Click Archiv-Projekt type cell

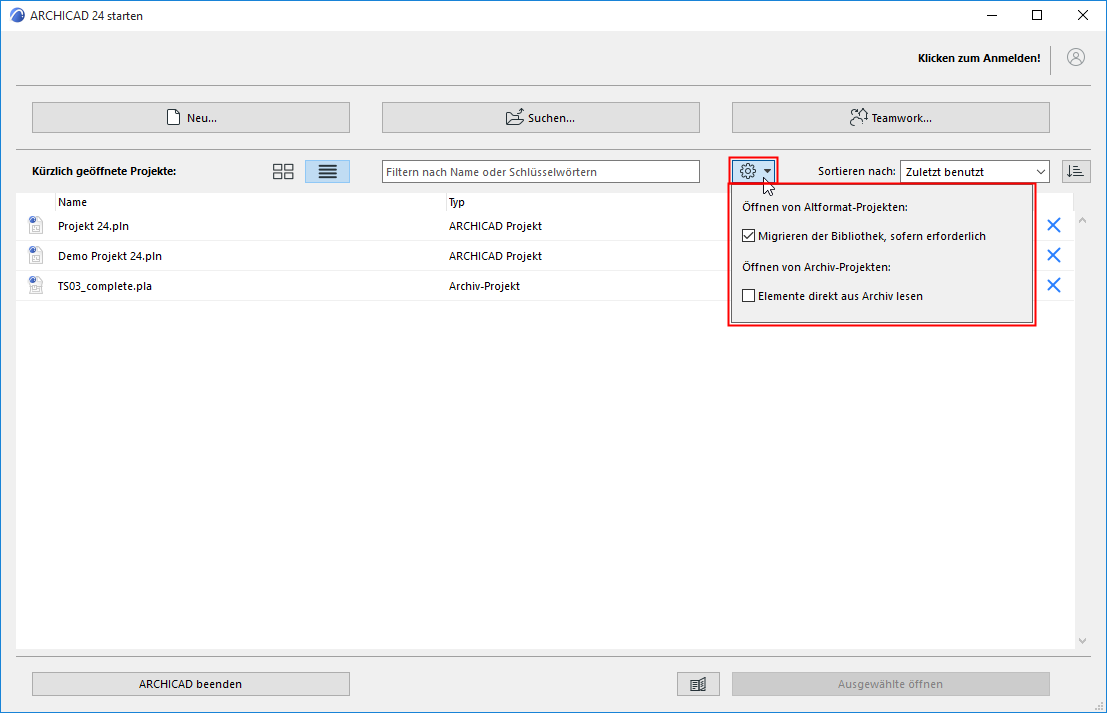pos(484,286)
